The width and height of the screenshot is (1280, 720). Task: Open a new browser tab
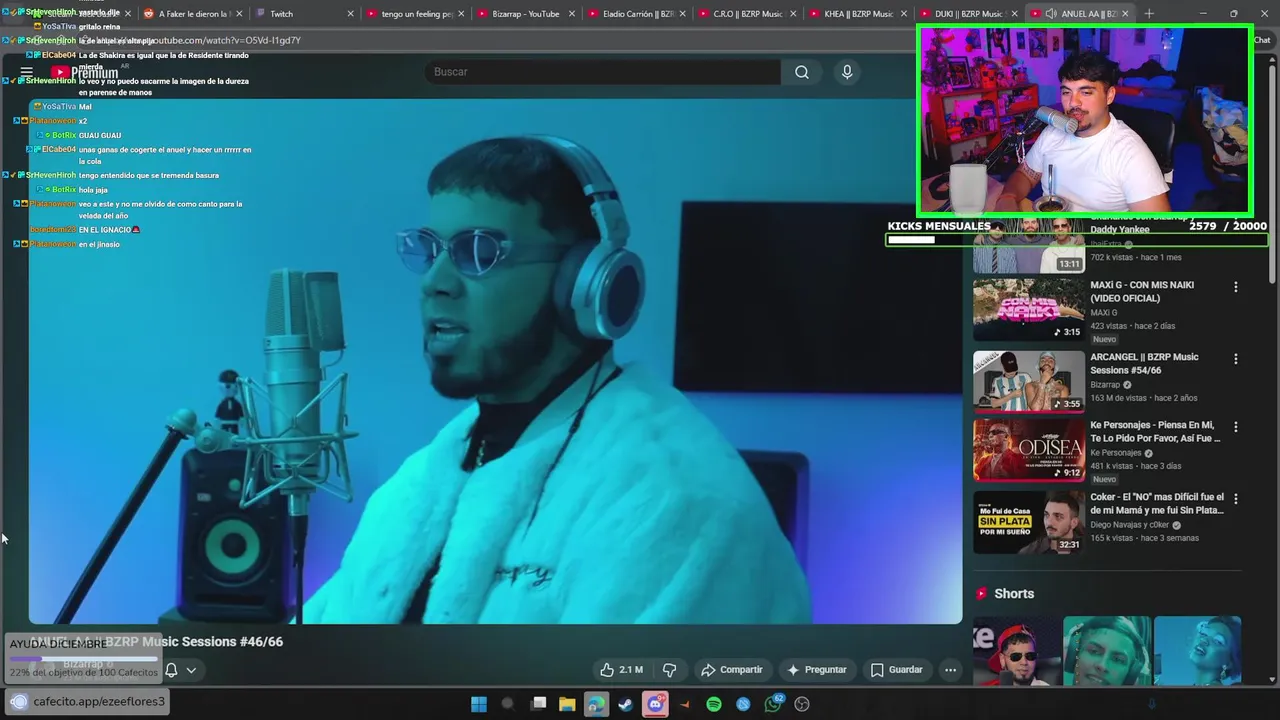(x=1149, y=14)
